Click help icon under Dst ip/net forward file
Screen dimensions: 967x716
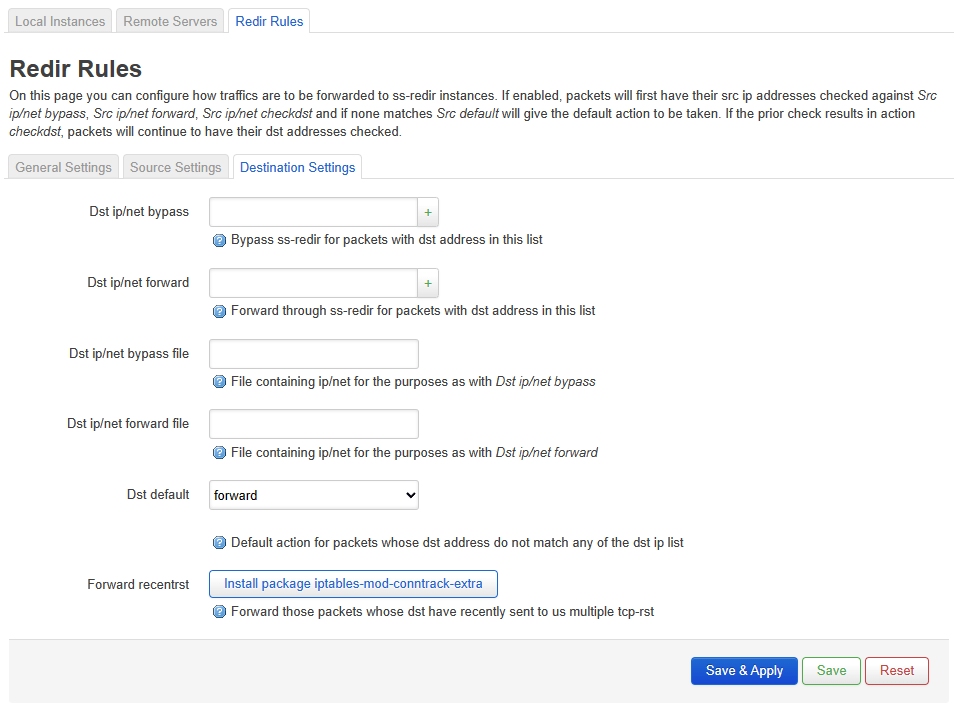pos(220,453)
